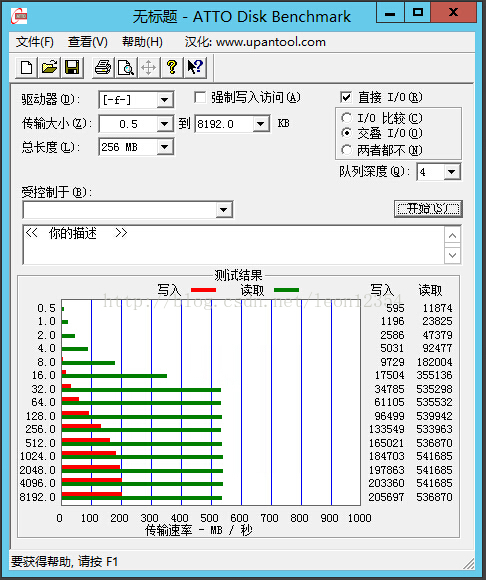Viewport: 486px width, 580px height.
Task: Open the maximum transfer size 8192.0 dropdown
Action: 260,124
